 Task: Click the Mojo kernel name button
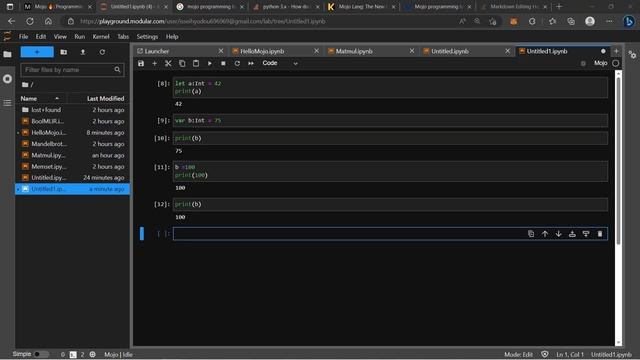point(600,63)
